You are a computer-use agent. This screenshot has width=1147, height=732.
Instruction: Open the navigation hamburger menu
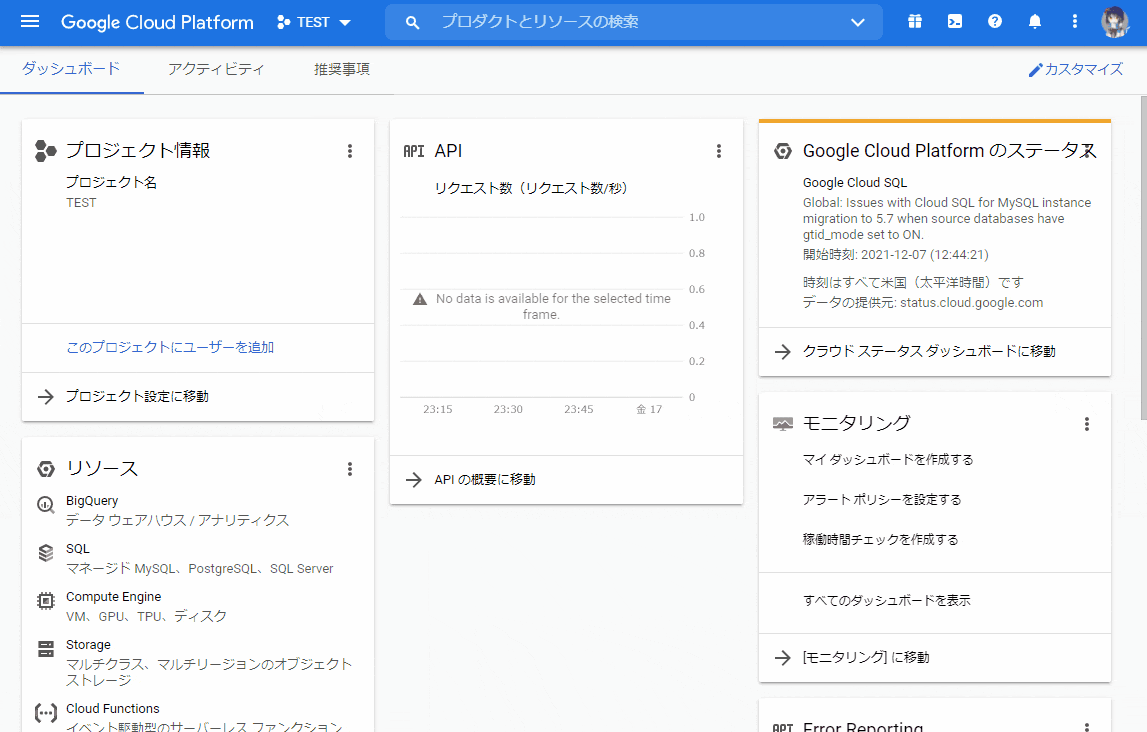click(x=29, y=22)
